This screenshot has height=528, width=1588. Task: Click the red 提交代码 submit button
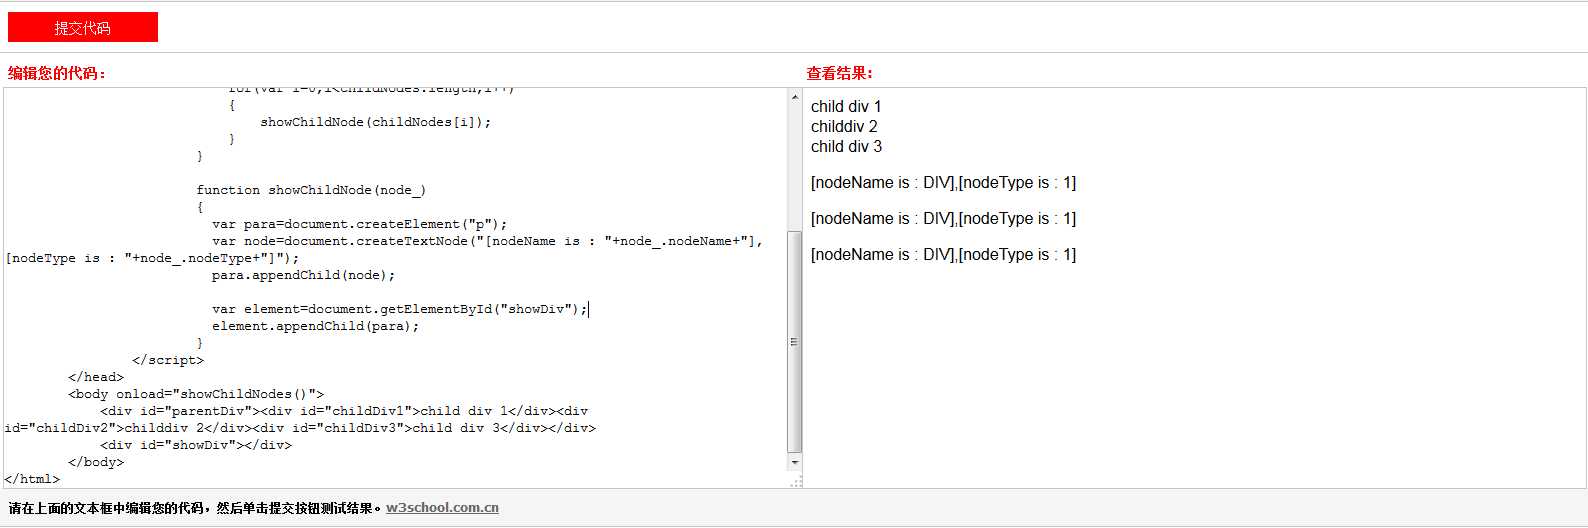83,27
